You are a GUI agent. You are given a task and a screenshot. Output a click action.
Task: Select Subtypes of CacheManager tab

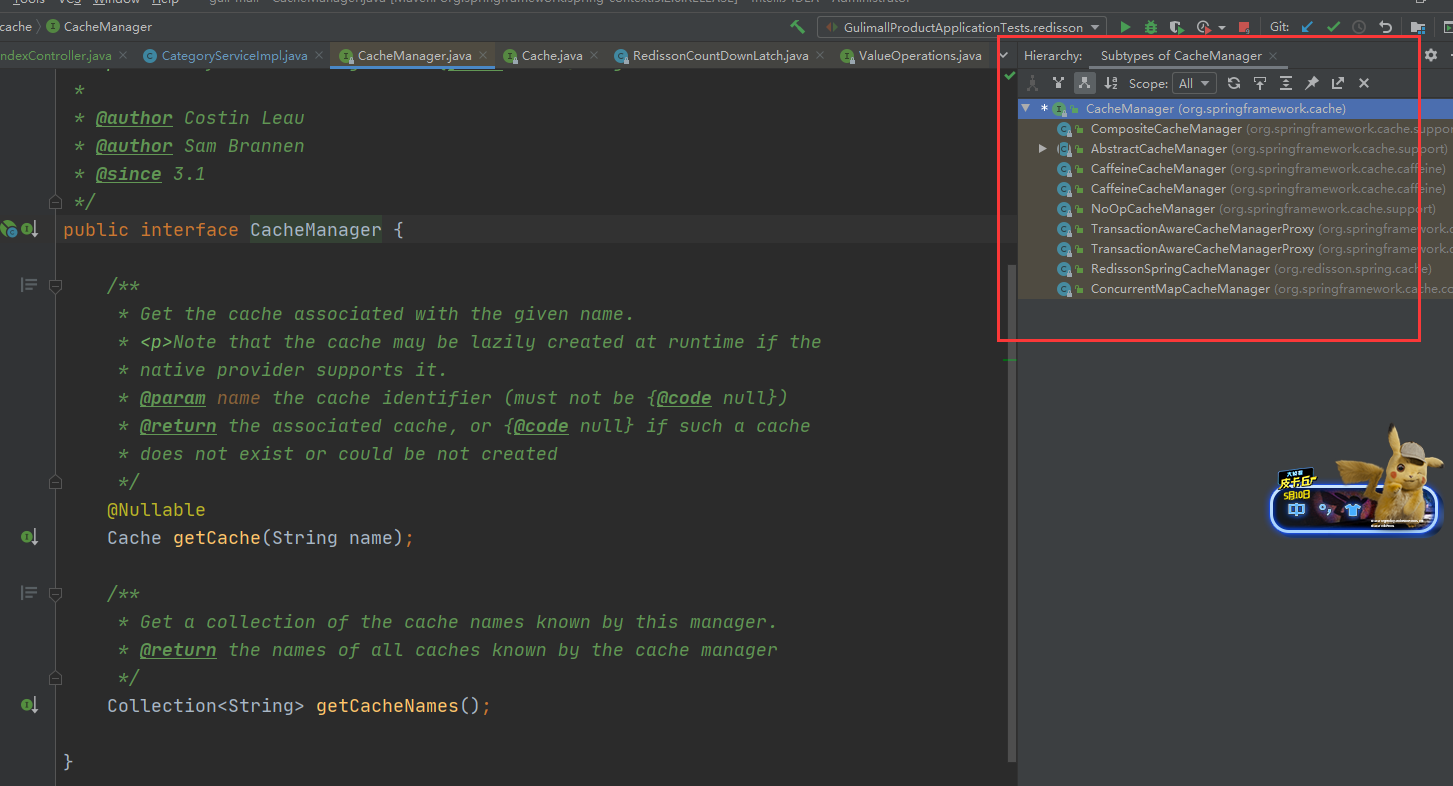(1181, 55)
